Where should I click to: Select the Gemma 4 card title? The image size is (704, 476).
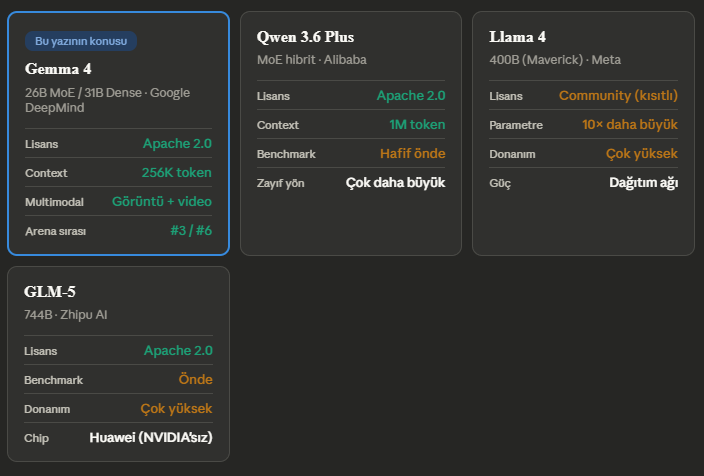coord(58,69)
